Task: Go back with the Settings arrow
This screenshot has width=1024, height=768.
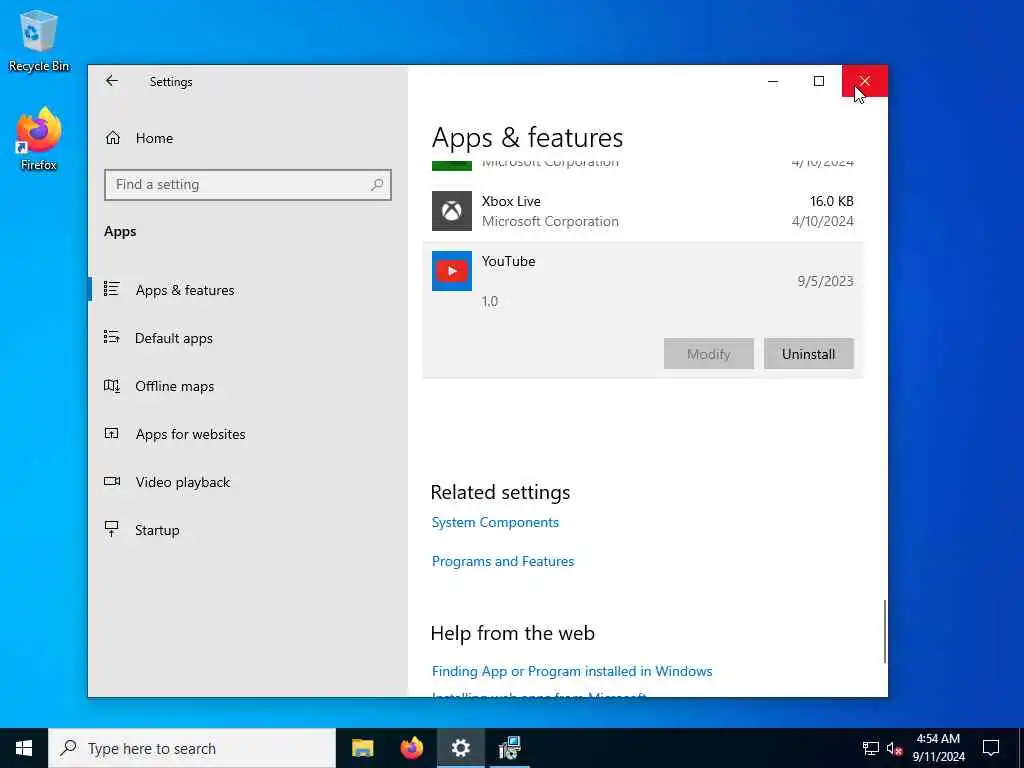Action: 112,81
